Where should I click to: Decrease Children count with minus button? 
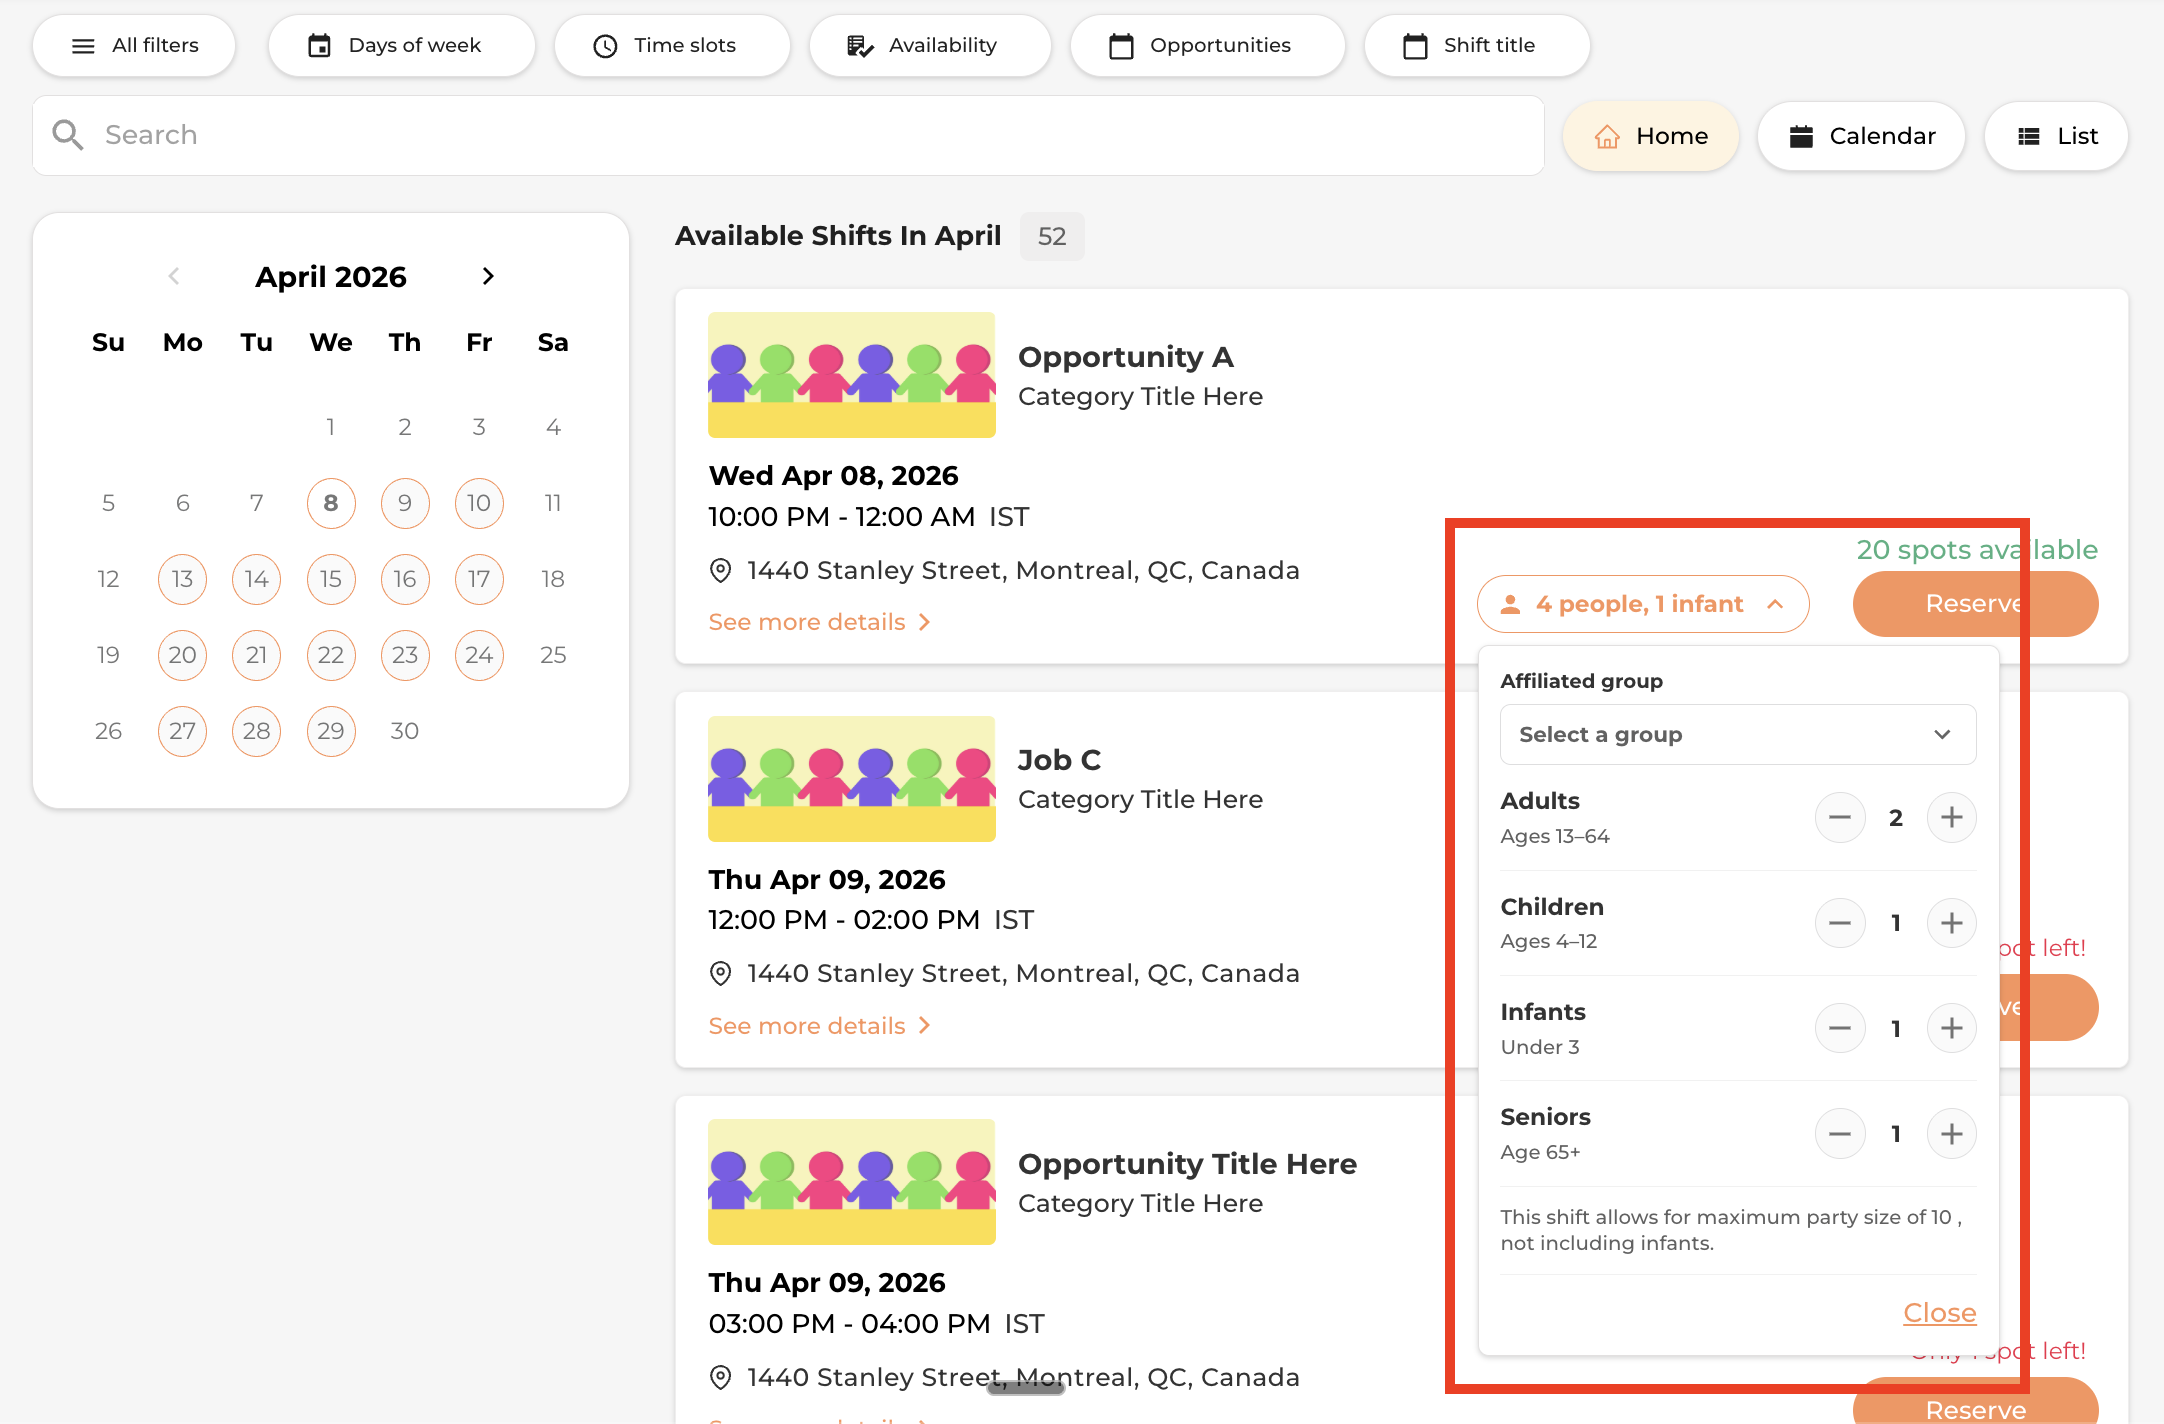1839,923
